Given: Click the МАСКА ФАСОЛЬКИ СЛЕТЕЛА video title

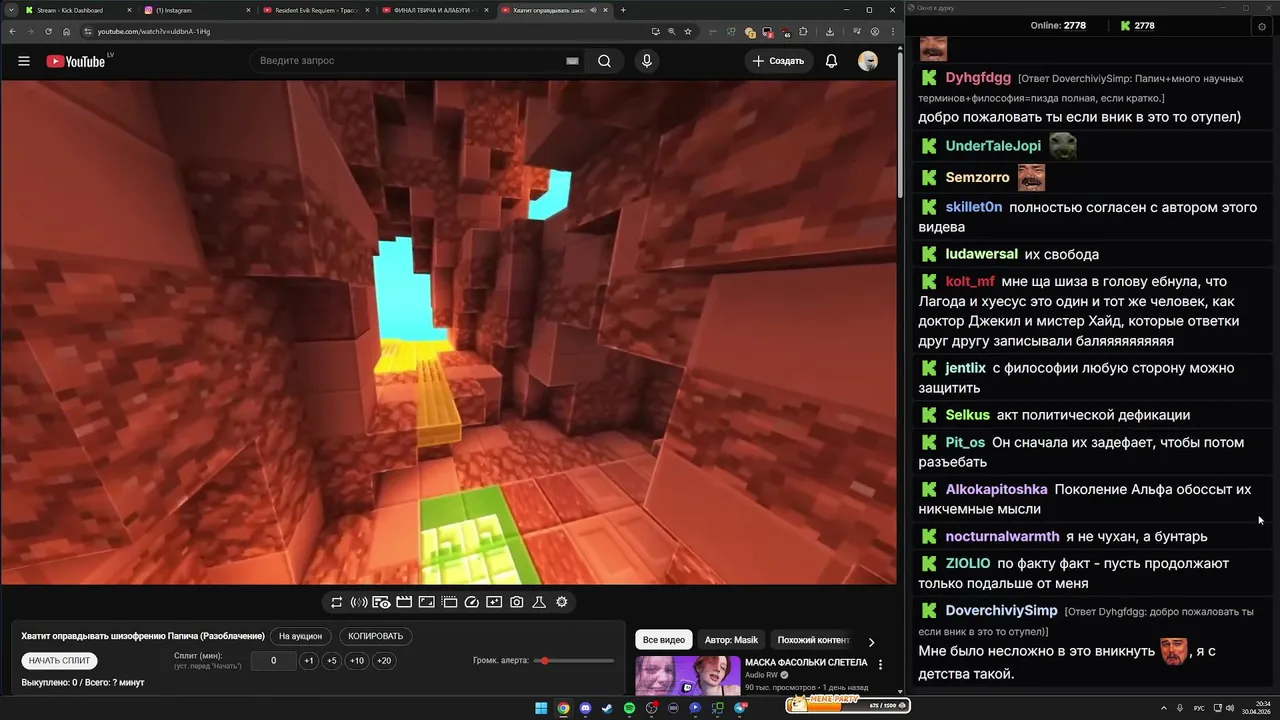Looking at the screenshot, I should click(806, 663).
